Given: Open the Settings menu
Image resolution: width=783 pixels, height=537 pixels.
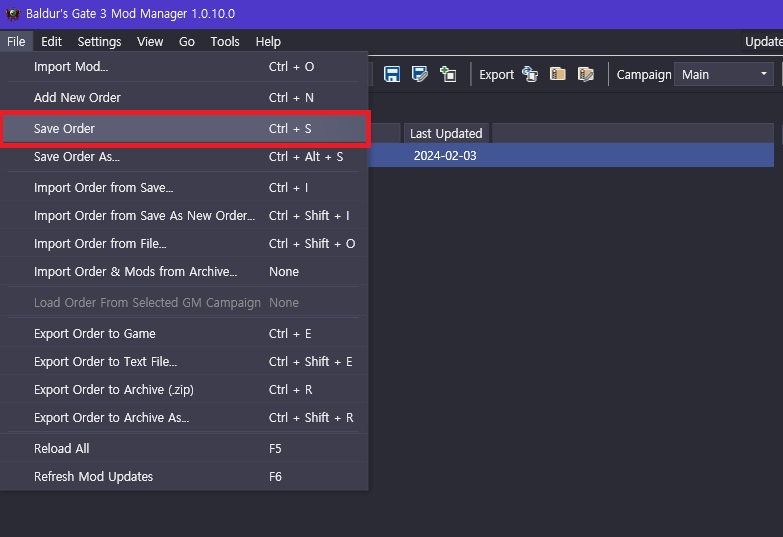Looking at the screenshot, I should [x=99, y=41].
